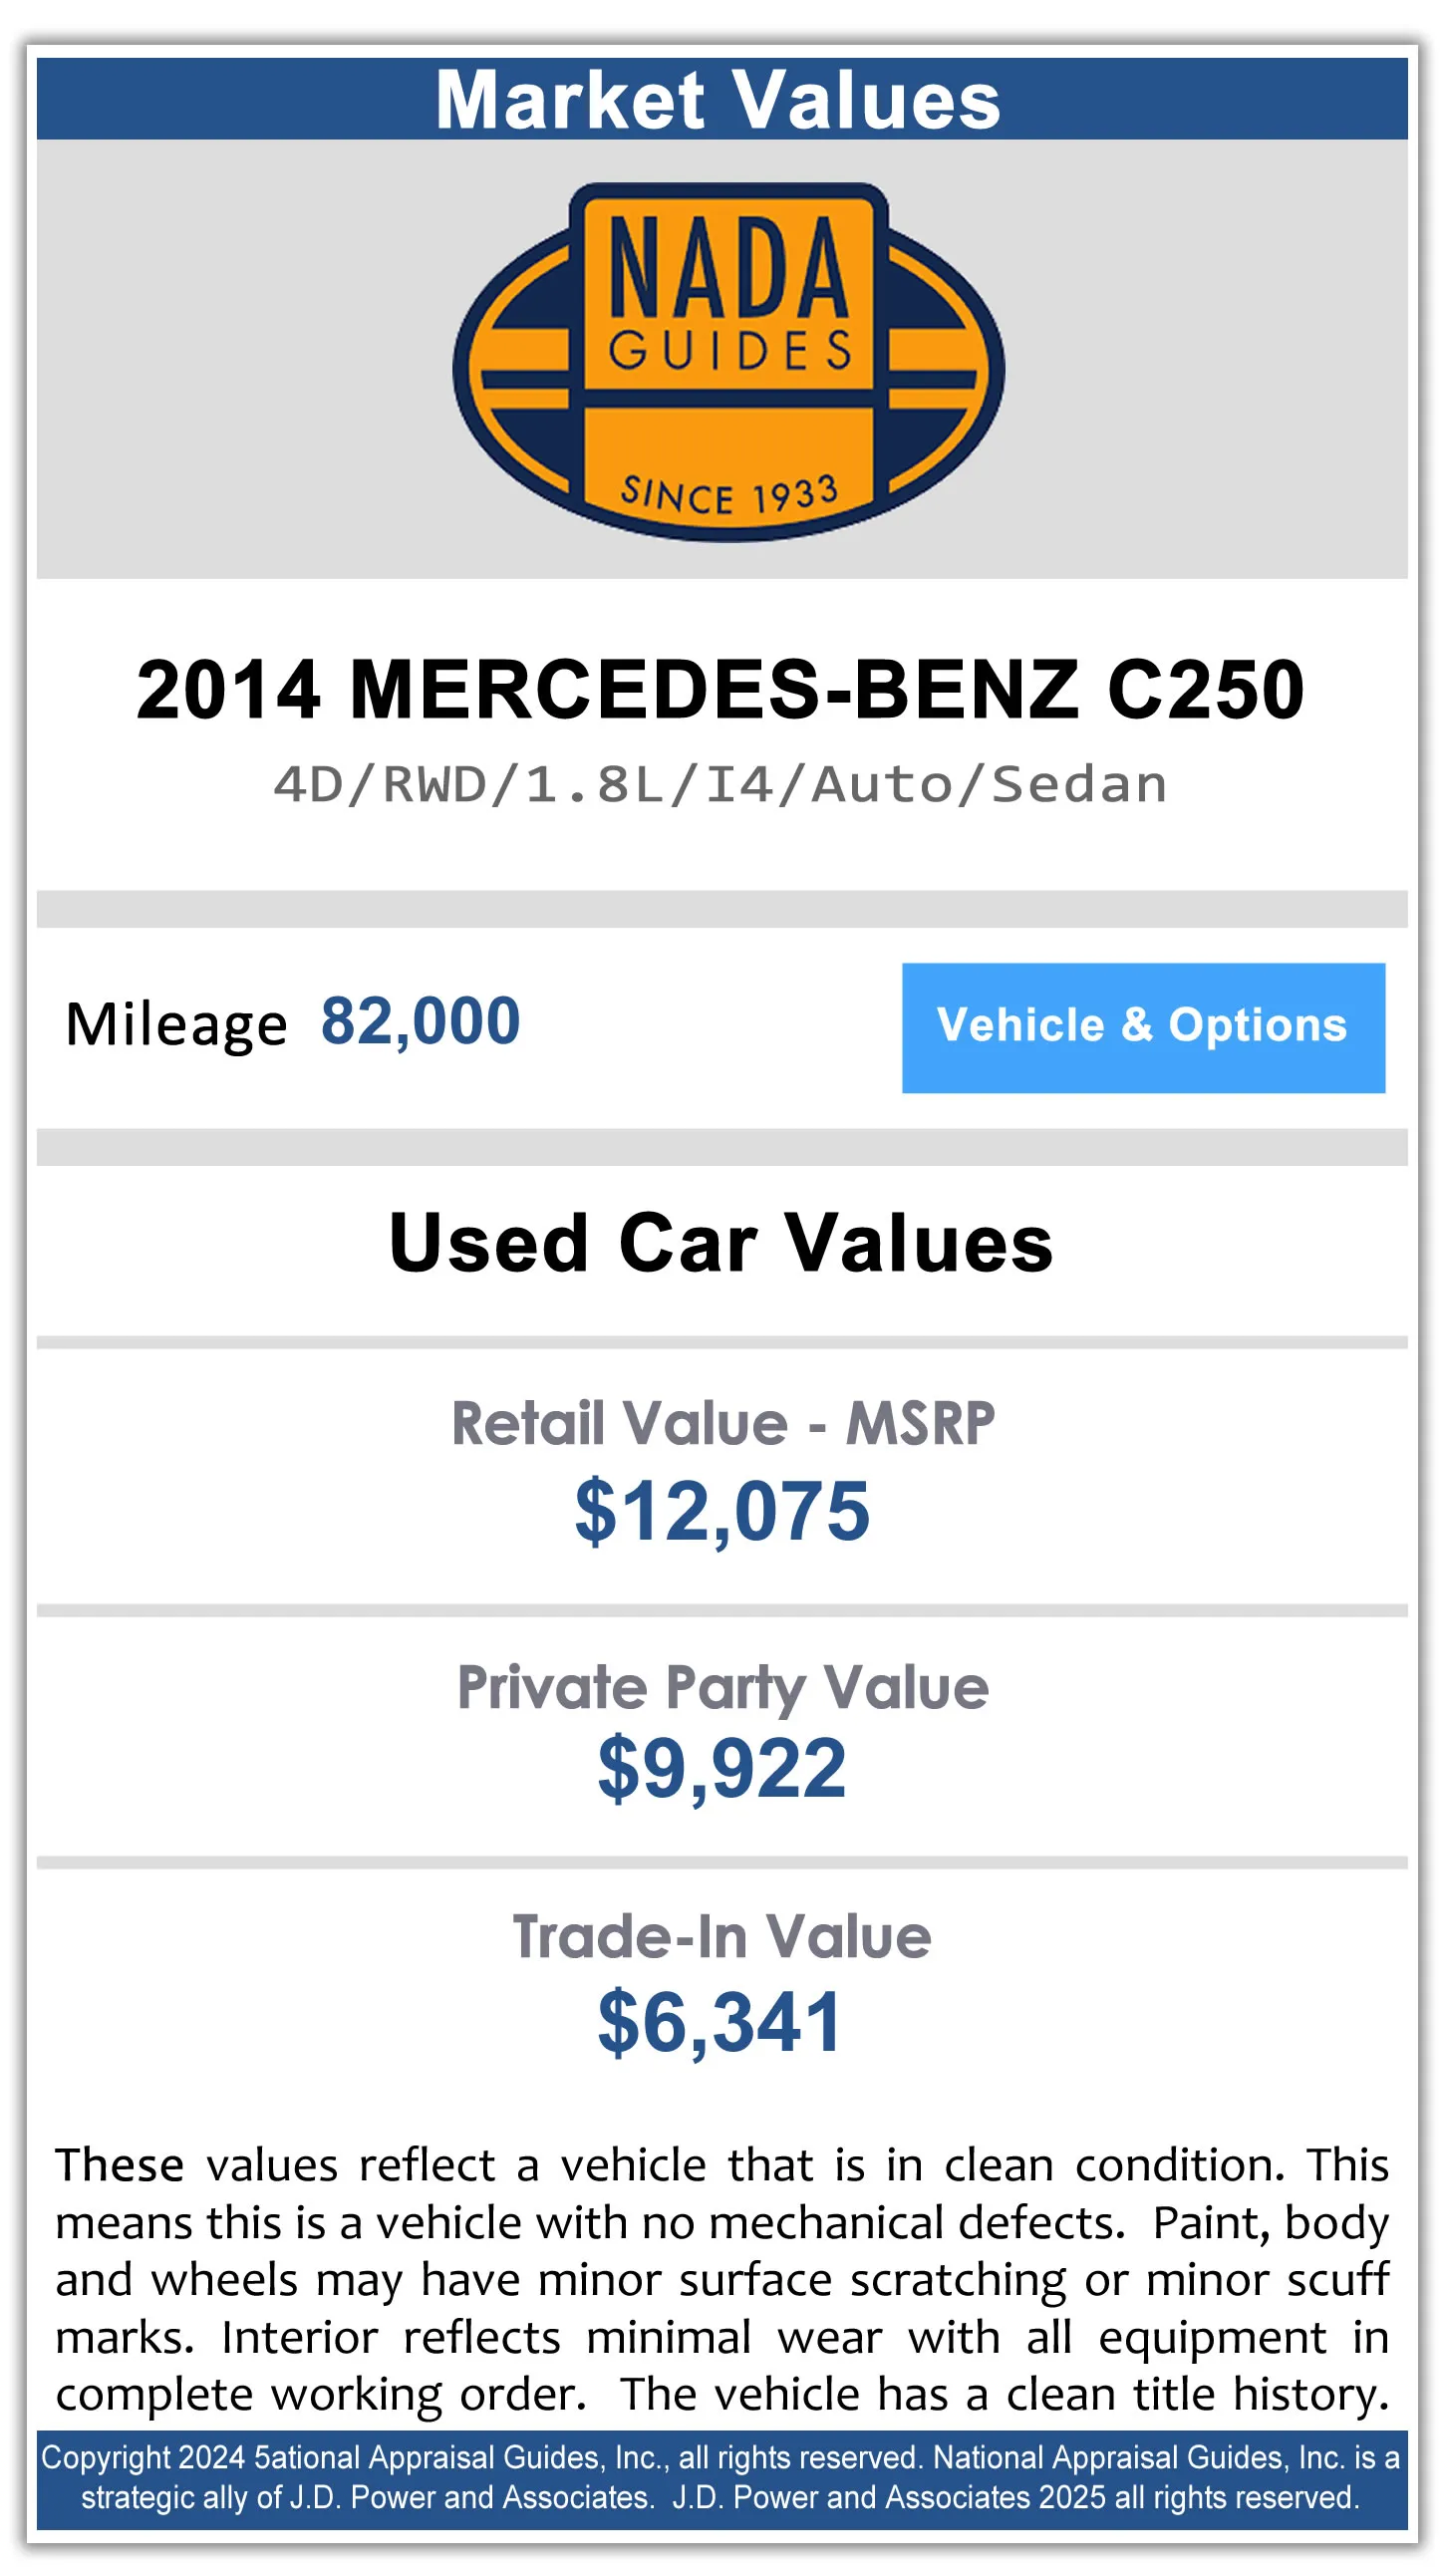Click the Copyright 2024 footer line
This screenshot has width=1440, height=2576.
coord(720,2457)
